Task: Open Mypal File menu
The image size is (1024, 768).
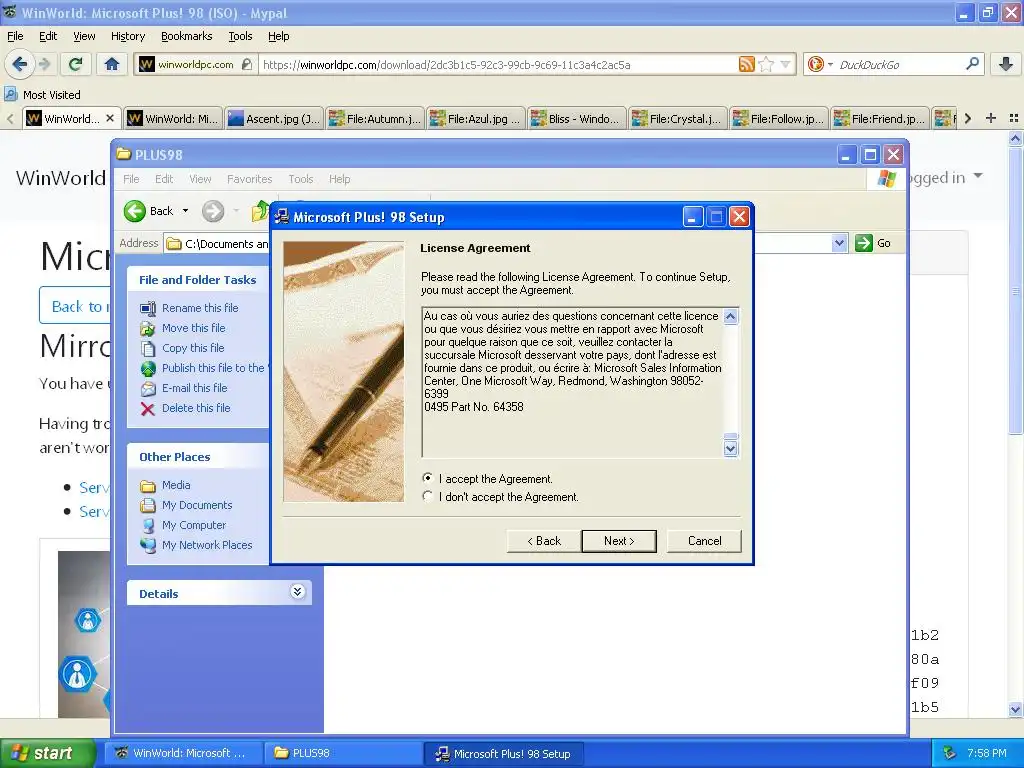Action: click(15, 36)
